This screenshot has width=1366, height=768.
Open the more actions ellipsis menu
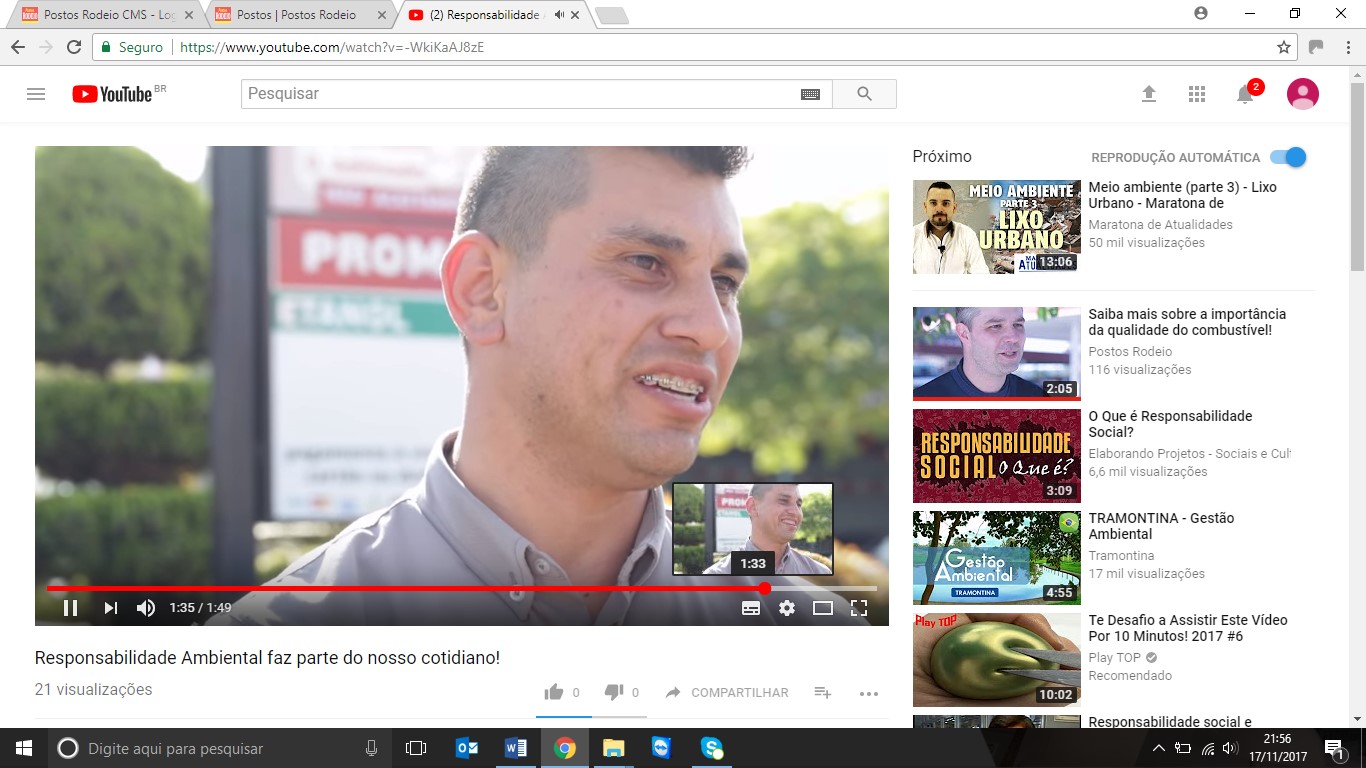(868, 693)
